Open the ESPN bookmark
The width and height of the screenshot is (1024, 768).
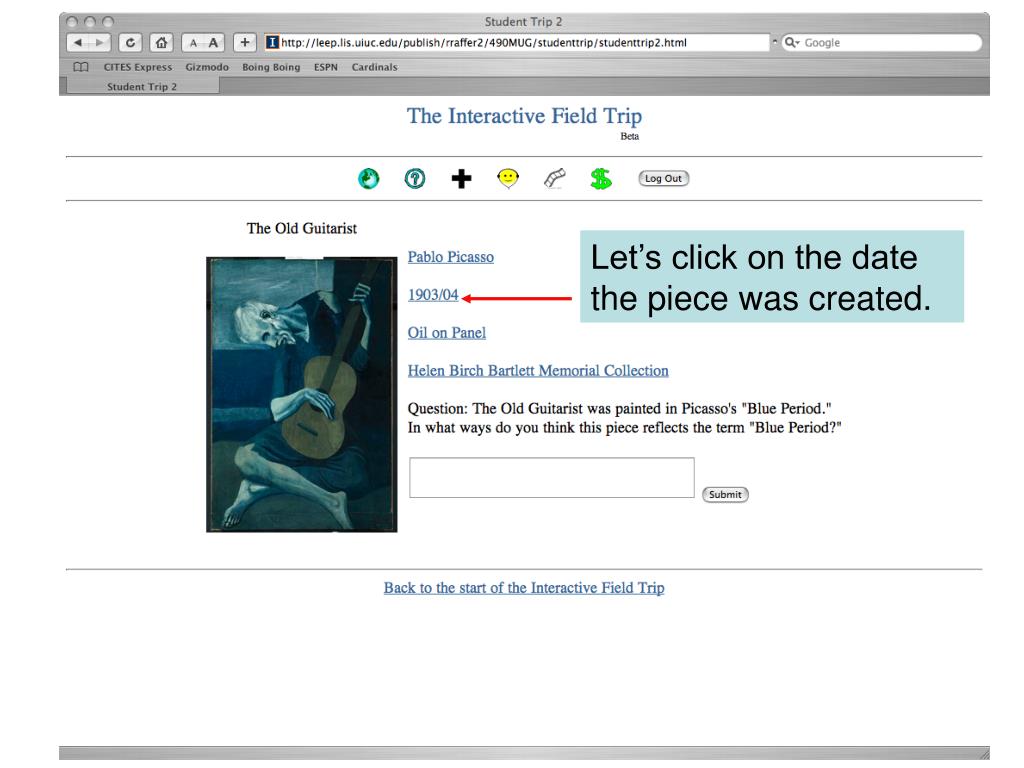click(326, 67)
